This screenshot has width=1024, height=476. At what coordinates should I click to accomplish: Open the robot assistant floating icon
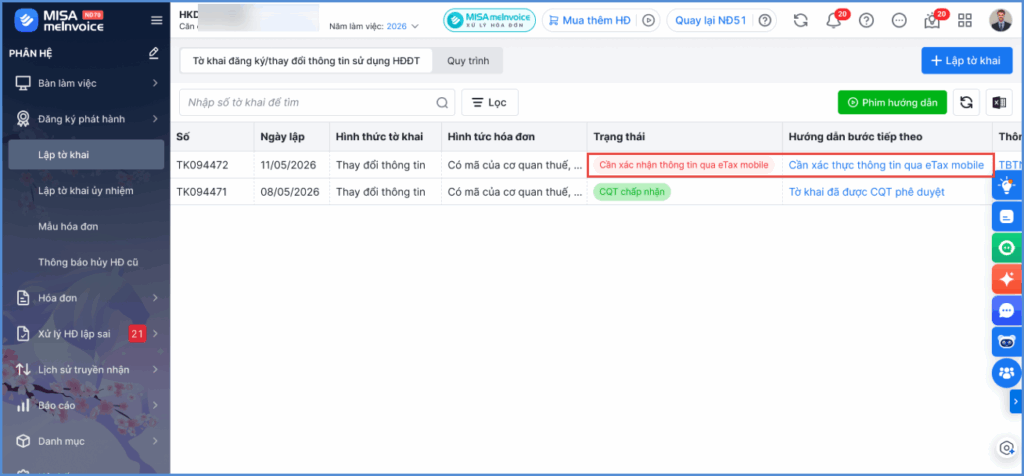[x=1006, y=341]
